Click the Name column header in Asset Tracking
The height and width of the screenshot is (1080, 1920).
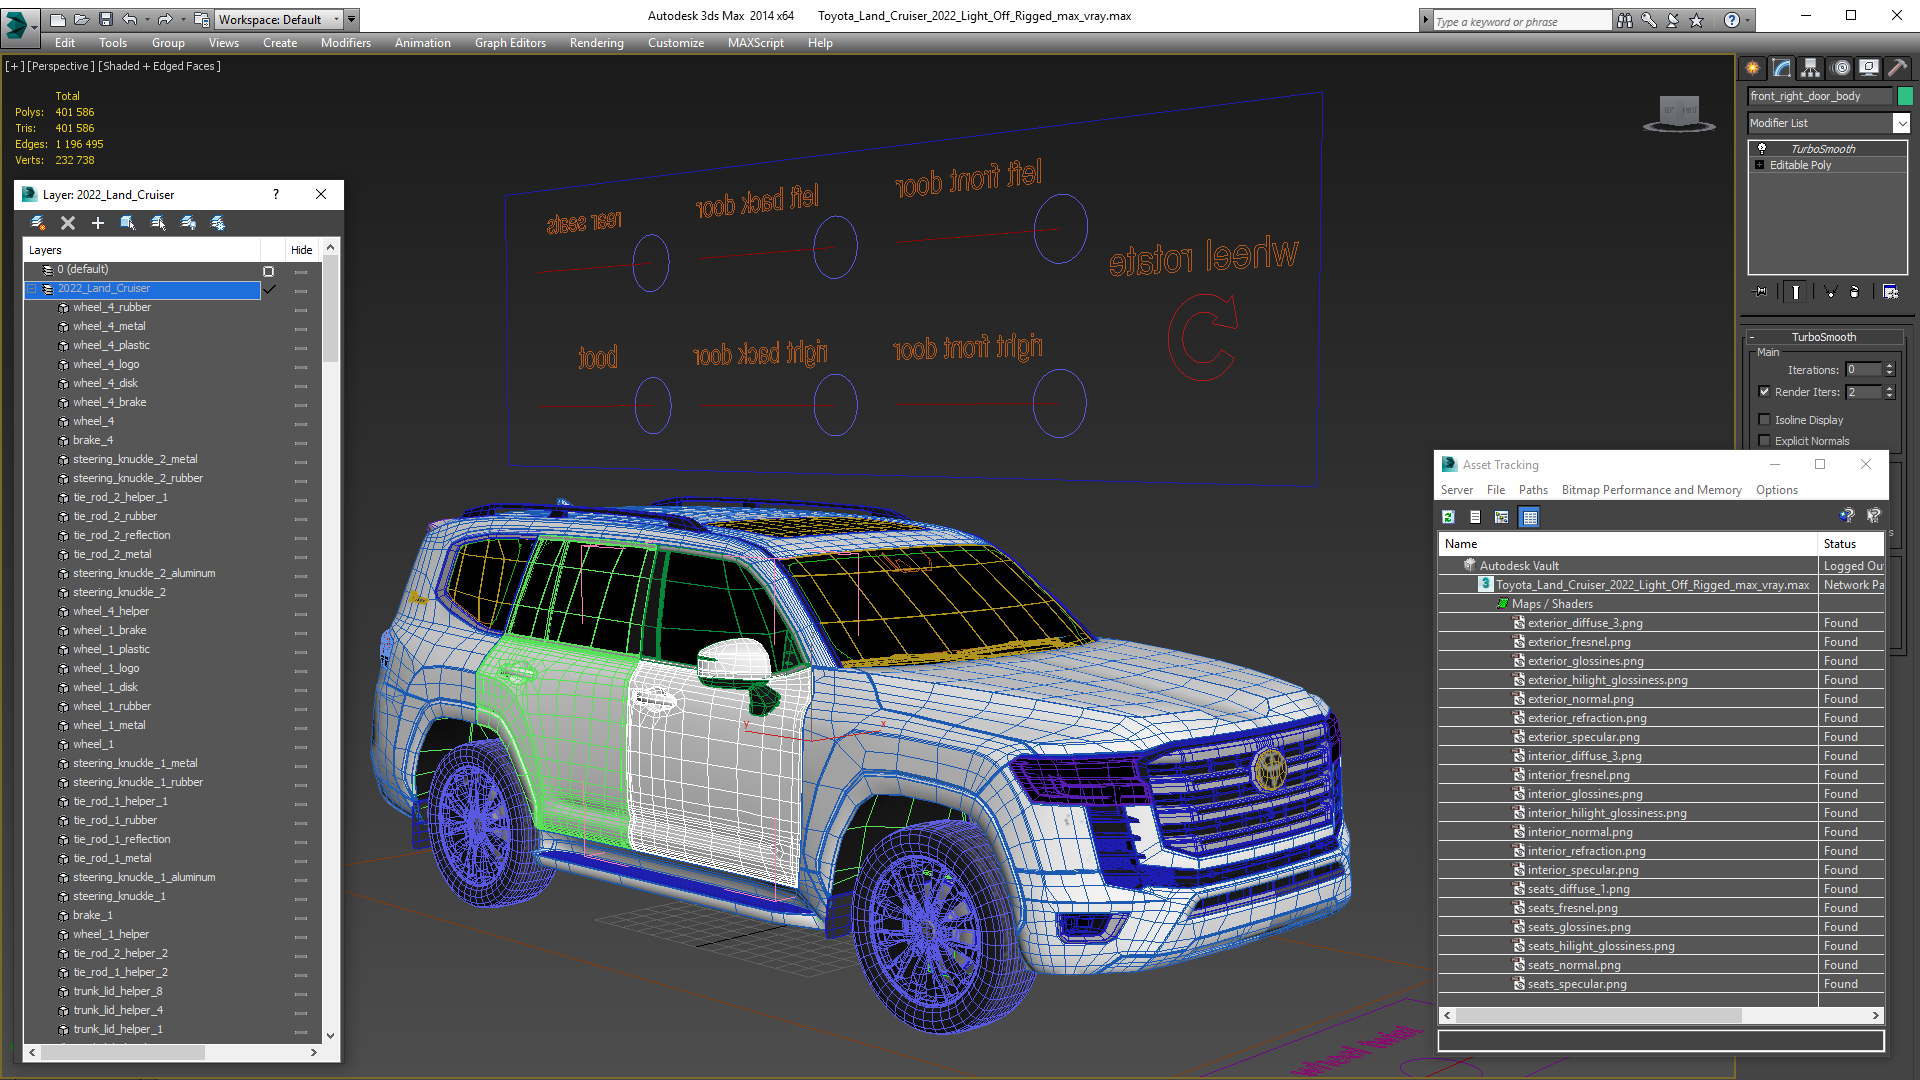pyautogui.click(x=1628, y=544)
